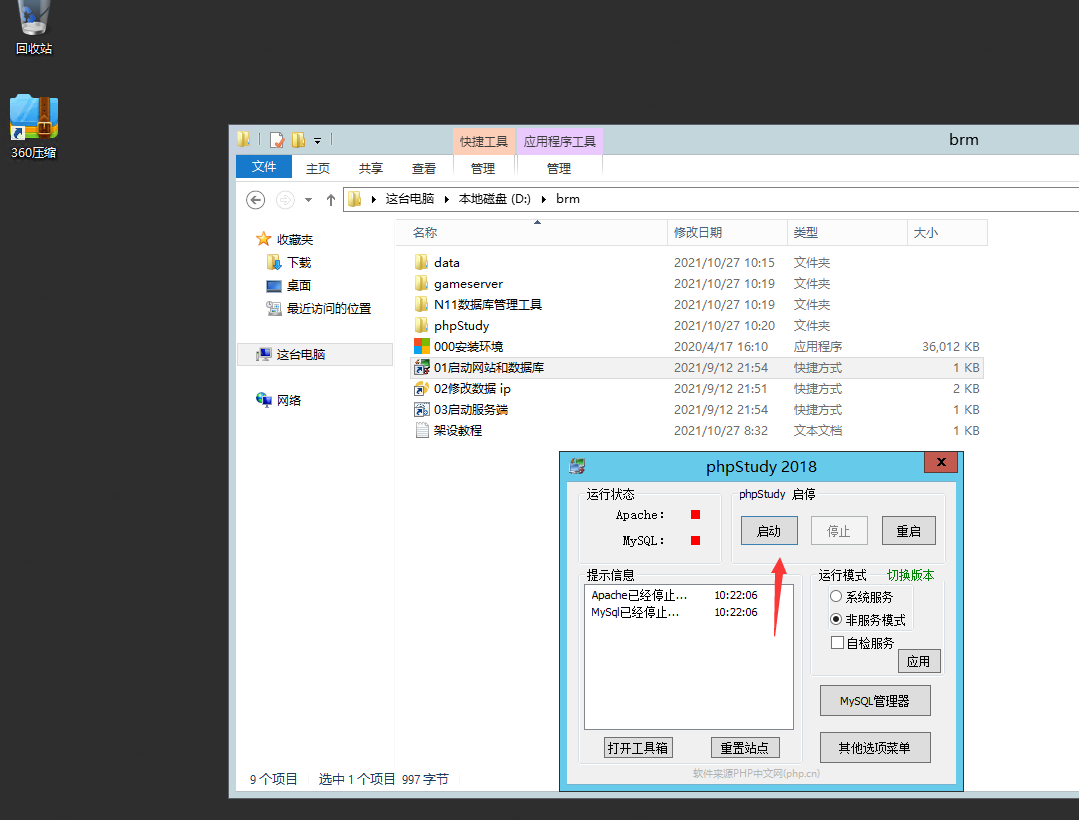Click the 启动 button in phpStudy
The height and width of the screenshot is (820, 1079).
pyautogui.click(x=769, y=530)
